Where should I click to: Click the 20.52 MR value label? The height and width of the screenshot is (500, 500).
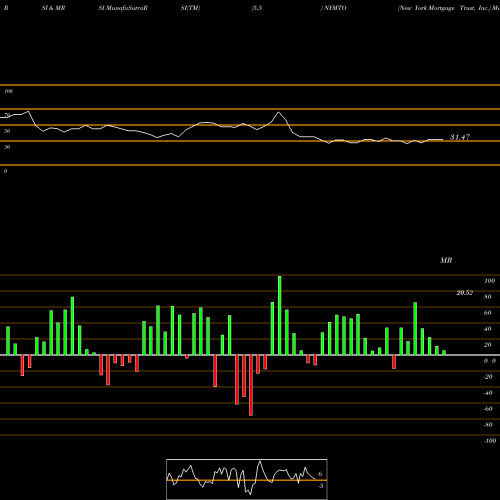[x=465, y=293]
